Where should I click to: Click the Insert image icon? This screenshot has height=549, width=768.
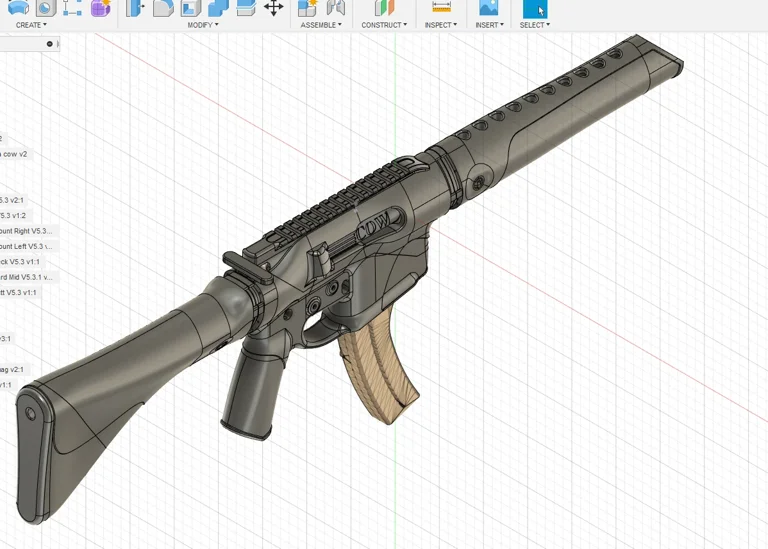pyautogui.click(x=488, y=7)
